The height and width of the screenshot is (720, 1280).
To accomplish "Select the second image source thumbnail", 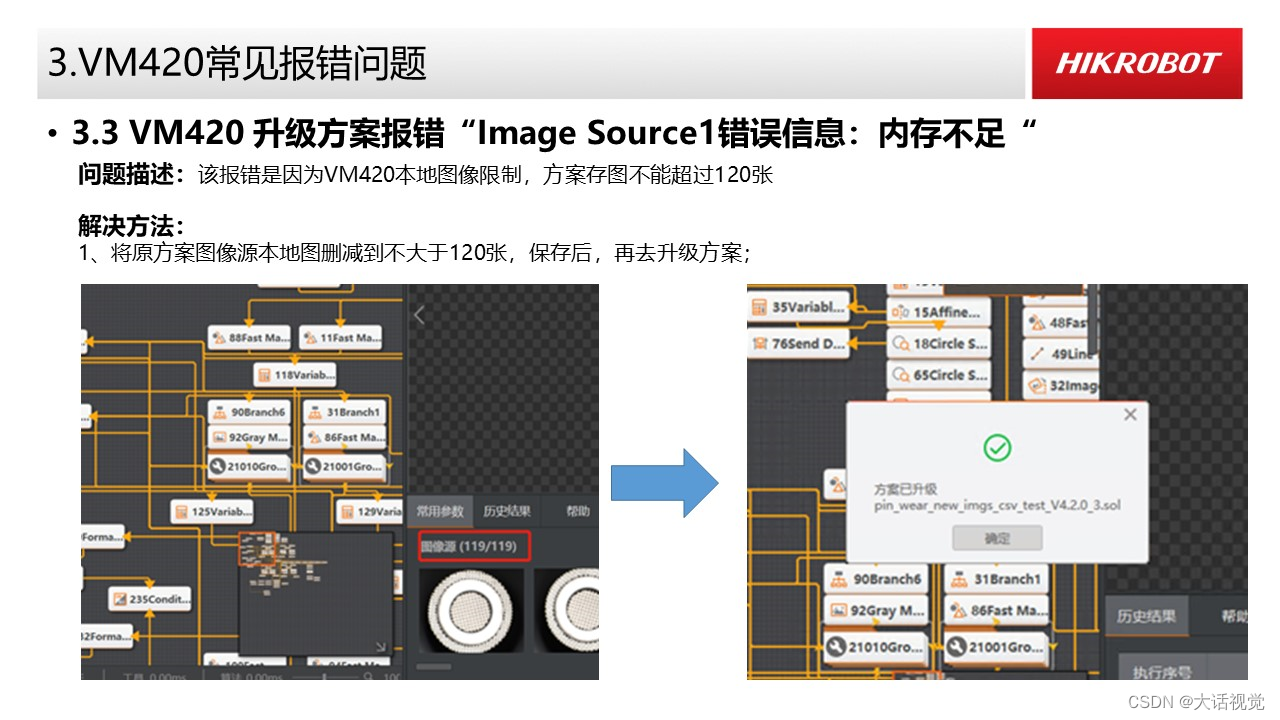I will [566, 613].
